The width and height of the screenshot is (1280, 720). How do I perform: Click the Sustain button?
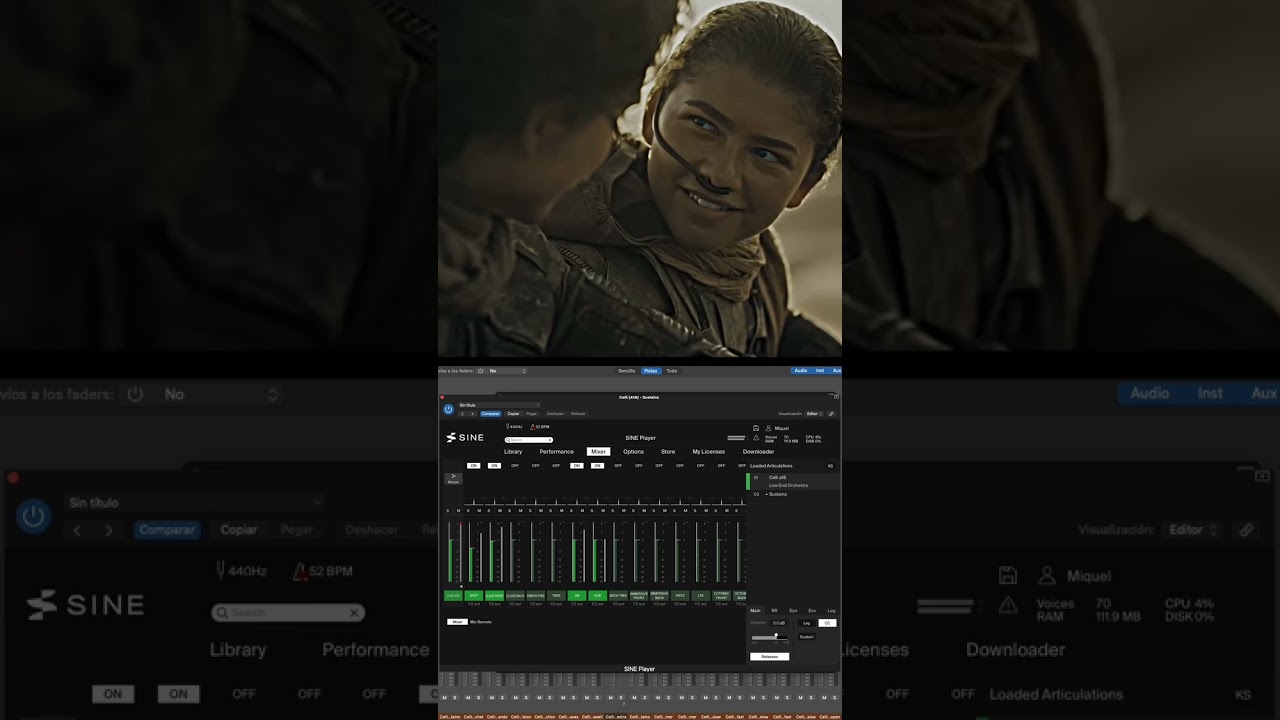(806, 637)
